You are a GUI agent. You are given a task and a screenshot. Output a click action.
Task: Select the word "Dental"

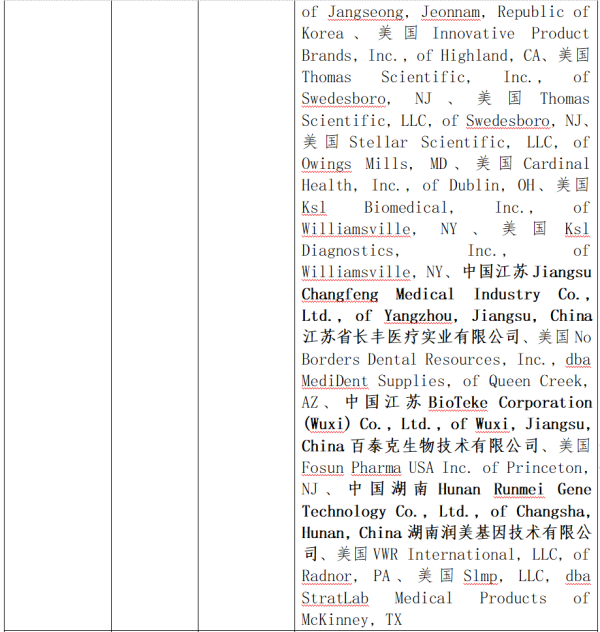pyautogui.click(x=392, y=360)
